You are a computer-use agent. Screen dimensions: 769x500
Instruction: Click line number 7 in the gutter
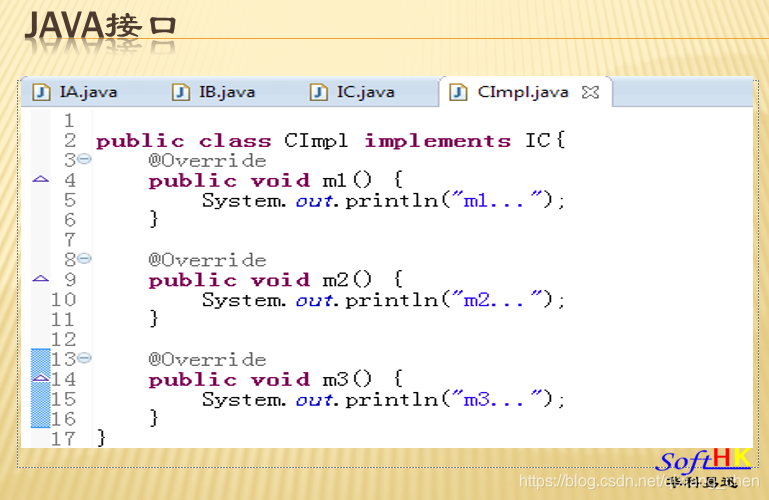[x=70, y=240]
